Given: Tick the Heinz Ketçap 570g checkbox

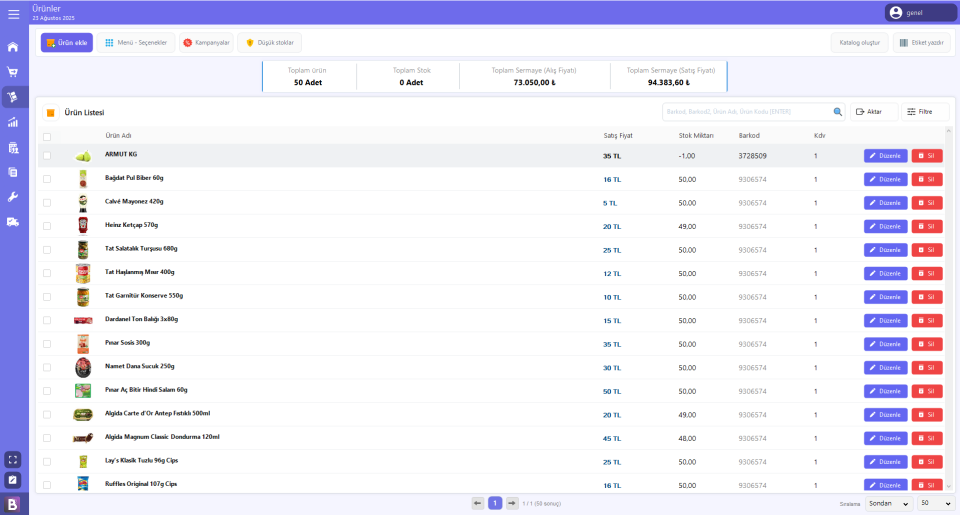Looking at the screenshot, I should (47, 226).
